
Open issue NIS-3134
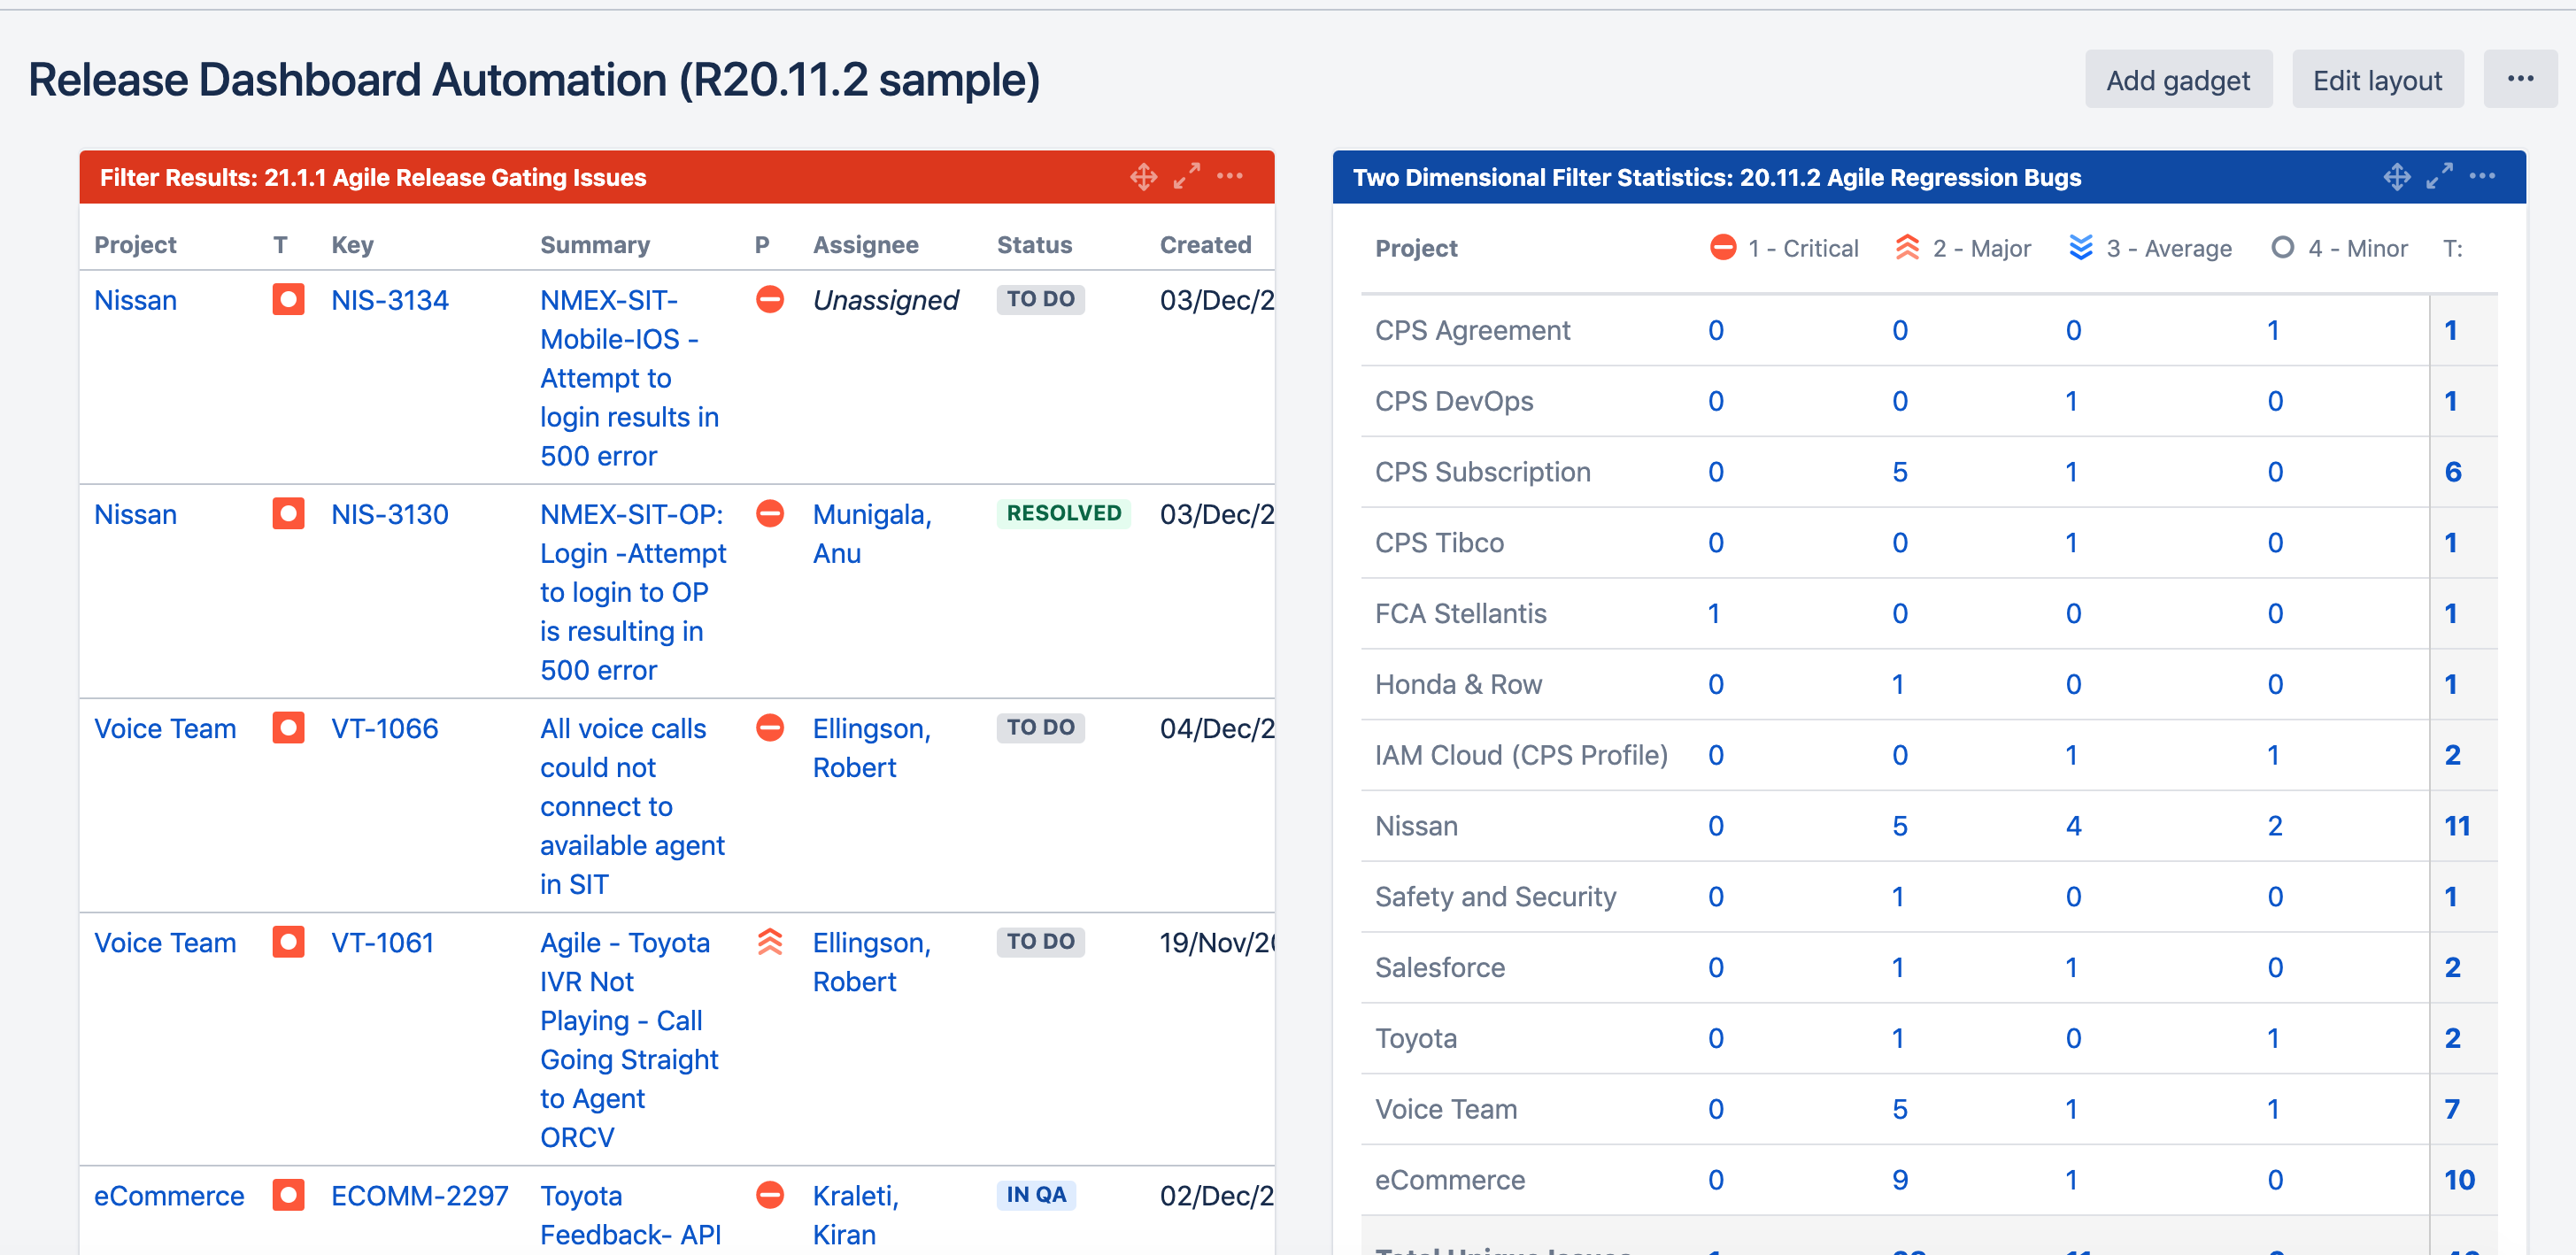tap(391, 299)
